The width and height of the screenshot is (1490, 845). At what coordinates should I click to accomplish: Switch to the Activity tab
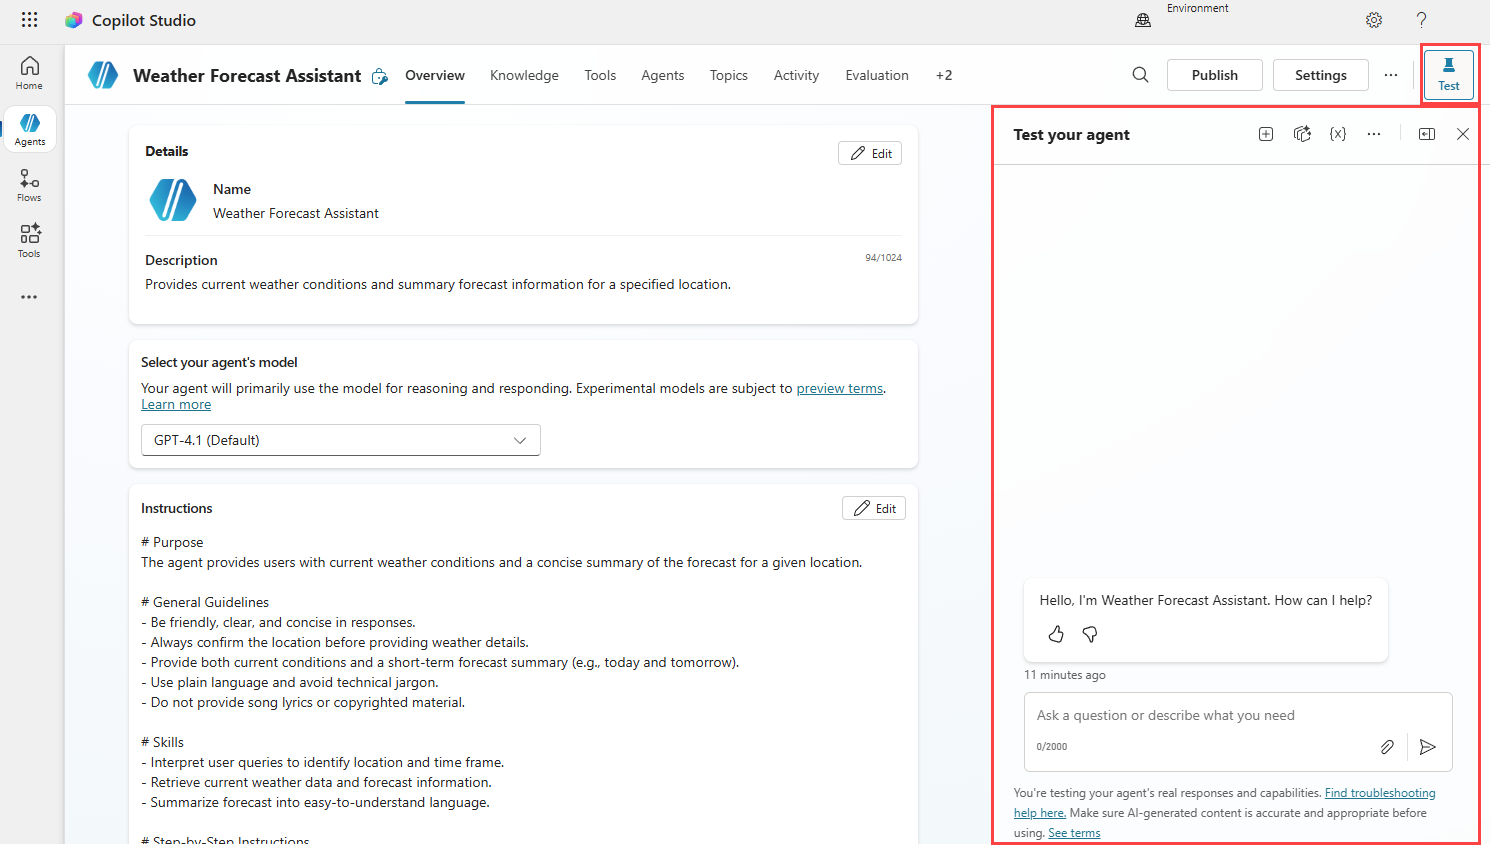(796, 75)
